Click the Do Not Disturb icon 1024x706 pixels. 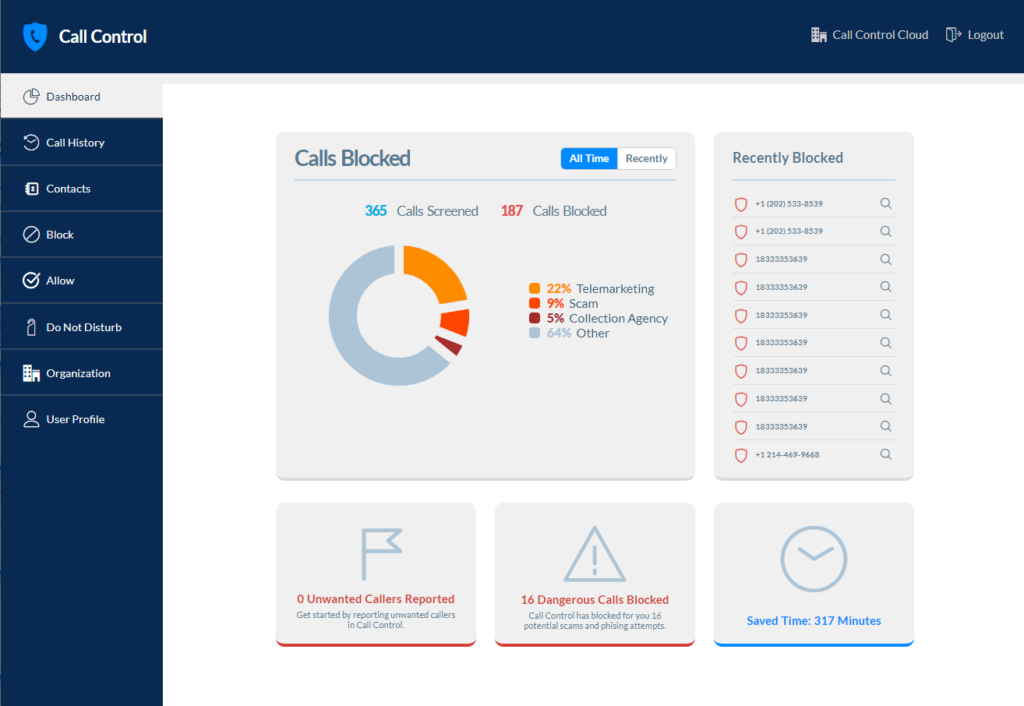point(30,326)
